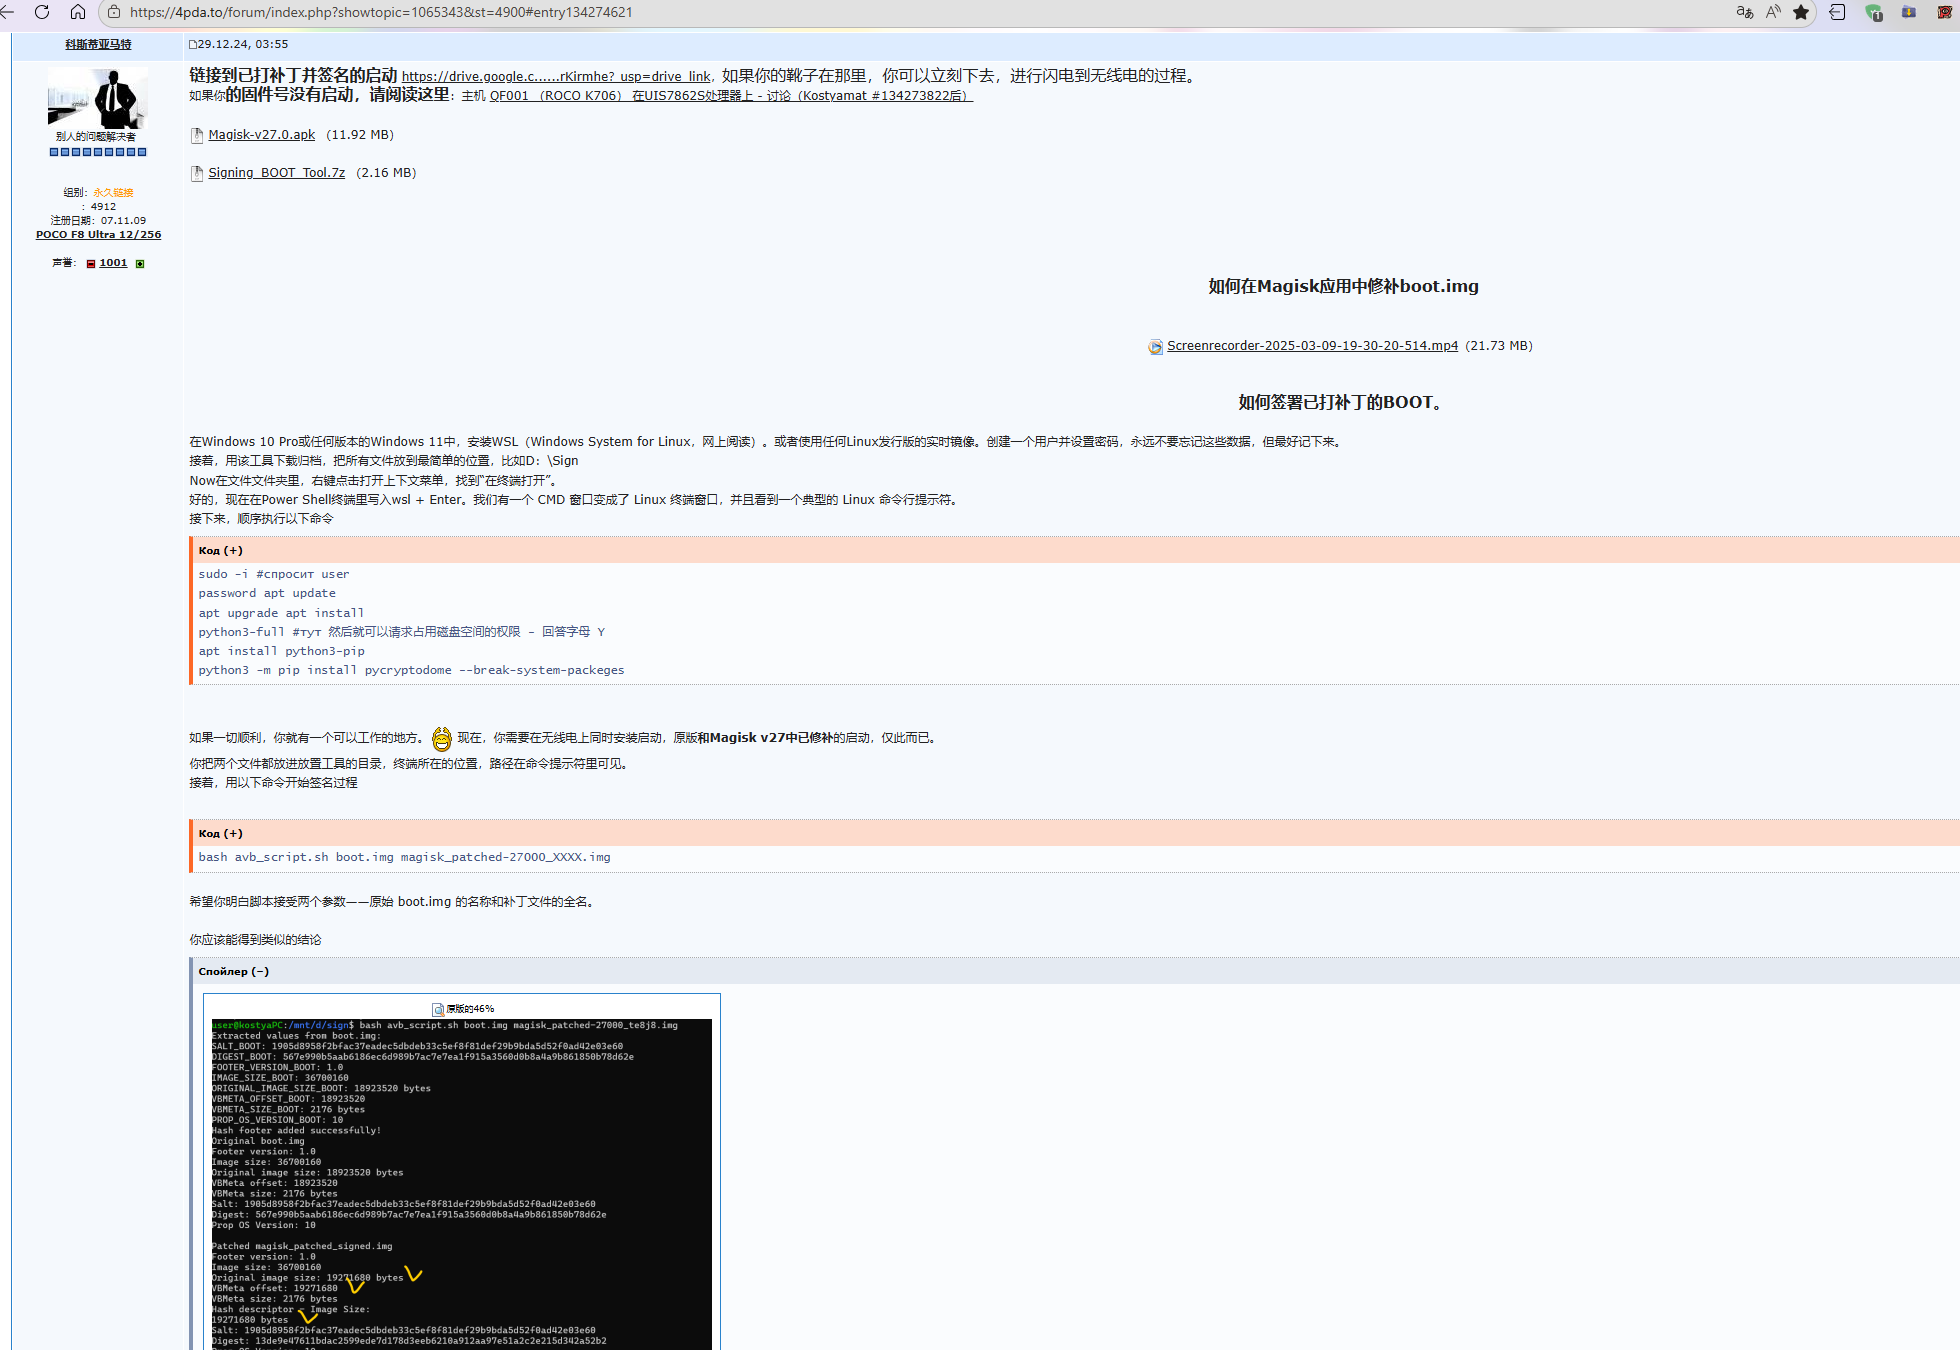This screenshot has height=1350, width=1960.
Task: Click the code line 'apt install python3-pip'
Action: (281, 651)
